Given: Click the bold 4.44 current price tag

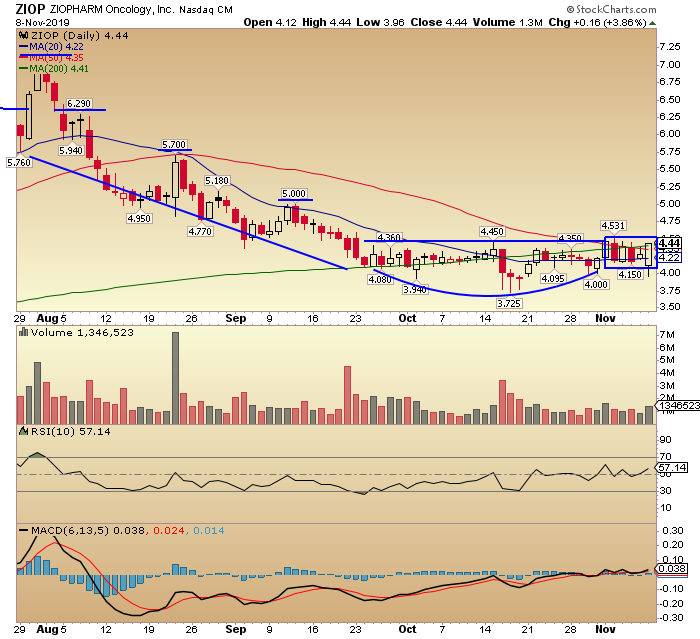Looking at the screenshot, I should (x=669, y=243).
